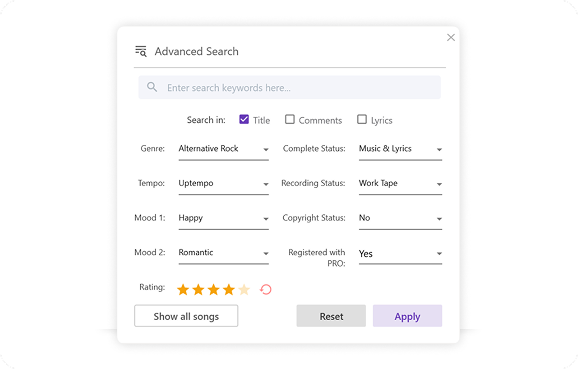The height and width of the screenshot is (369, 578).
Task: Open the Tempo dropdown showing Uptempo
Action: tap(223, 184)
